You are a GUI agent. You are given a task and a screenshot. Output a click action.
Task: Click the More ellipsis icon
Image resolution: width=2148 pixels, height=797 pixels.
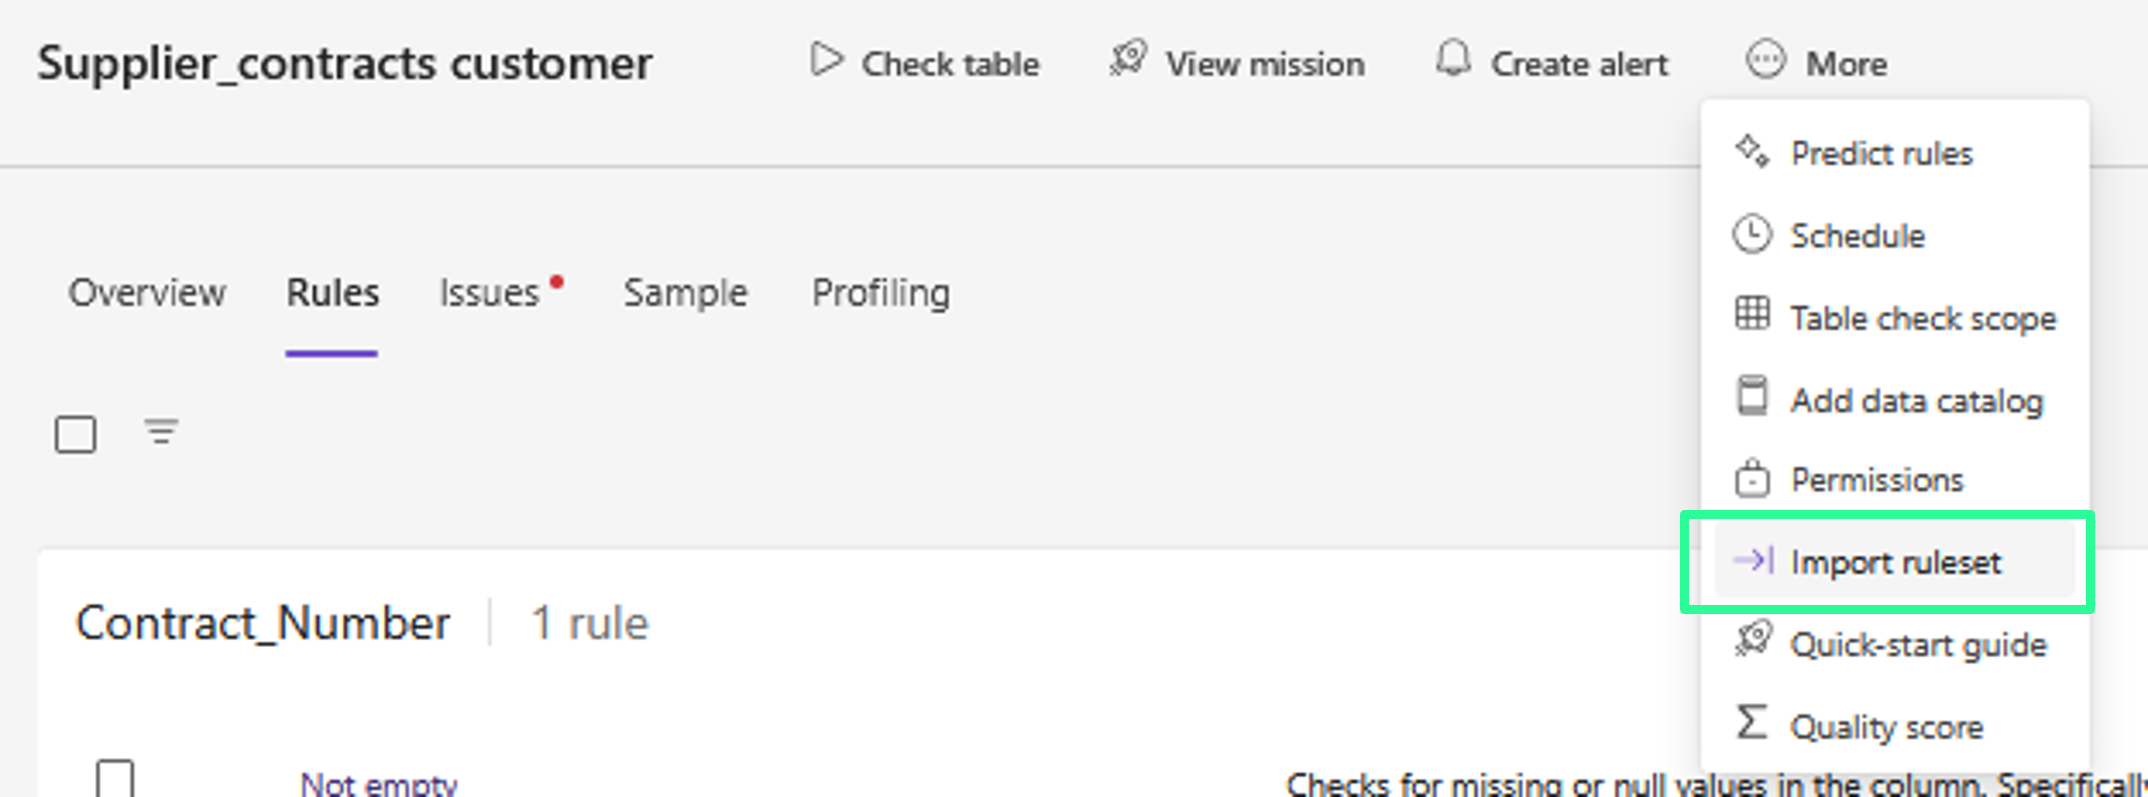point(1765,60)
